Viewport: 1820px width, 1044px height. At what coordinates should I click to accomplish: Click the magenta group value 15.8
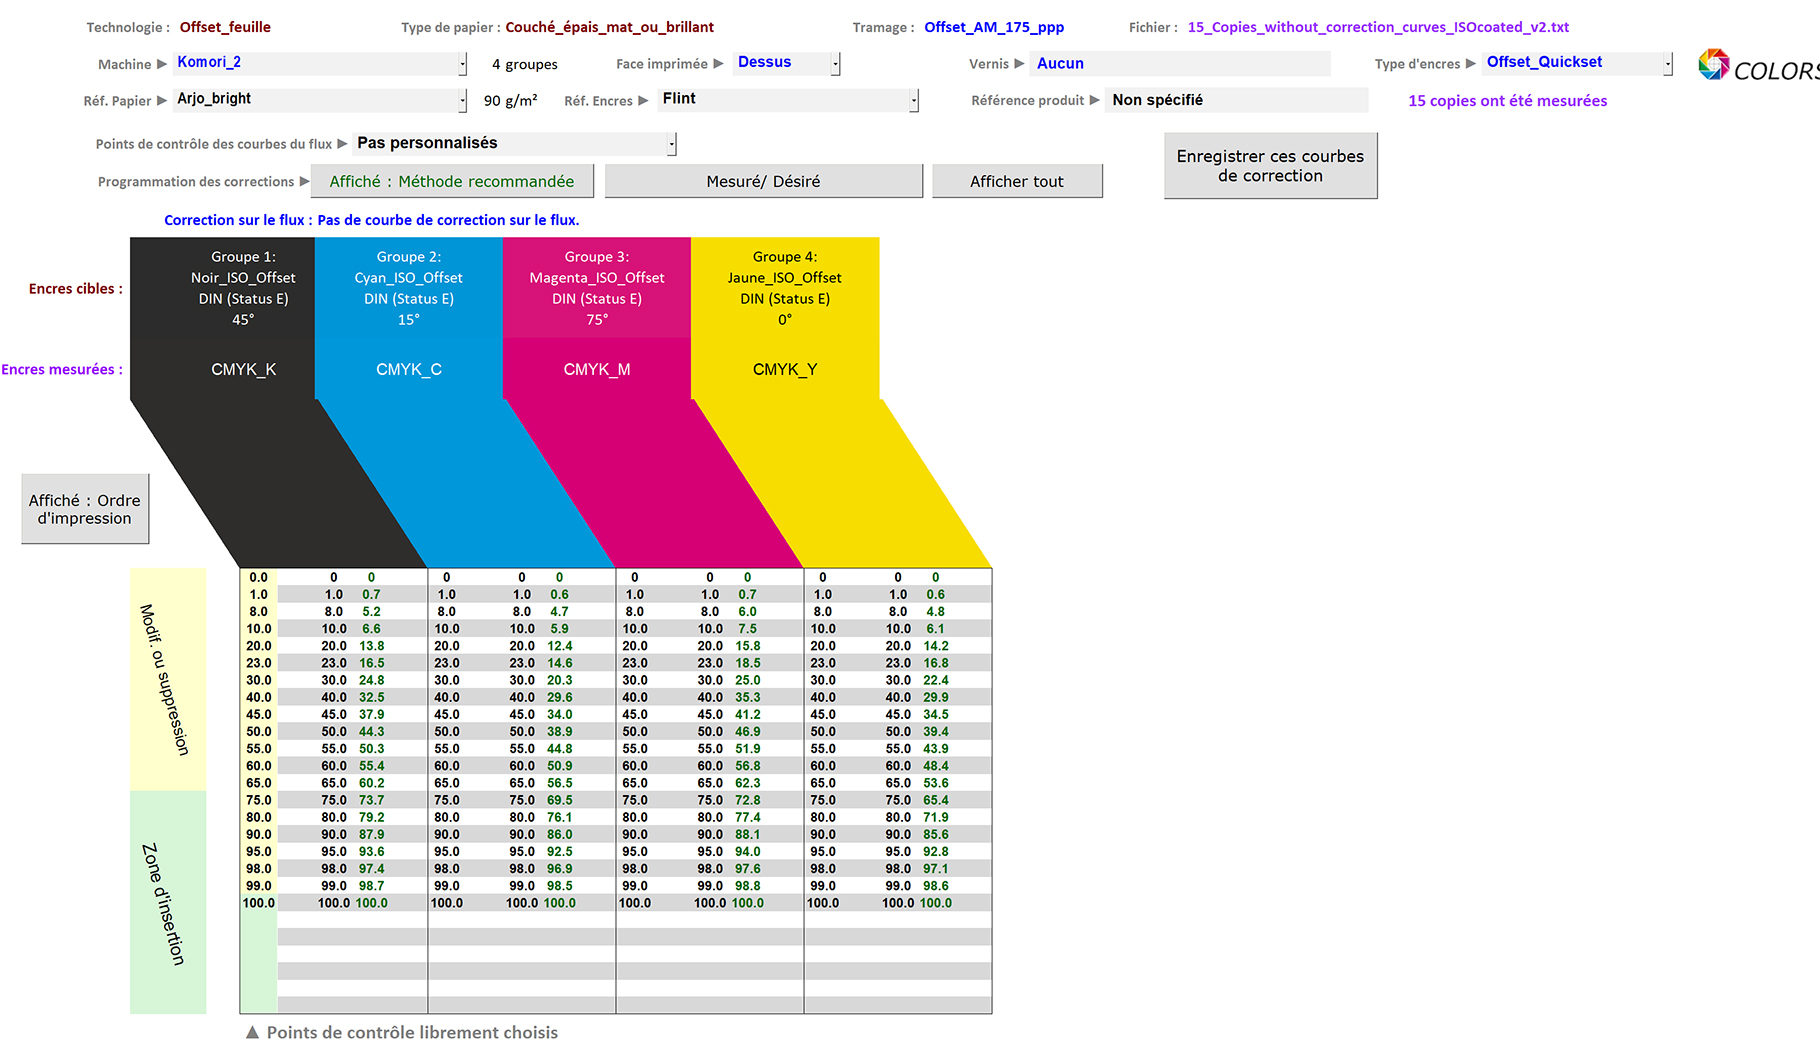748,646
